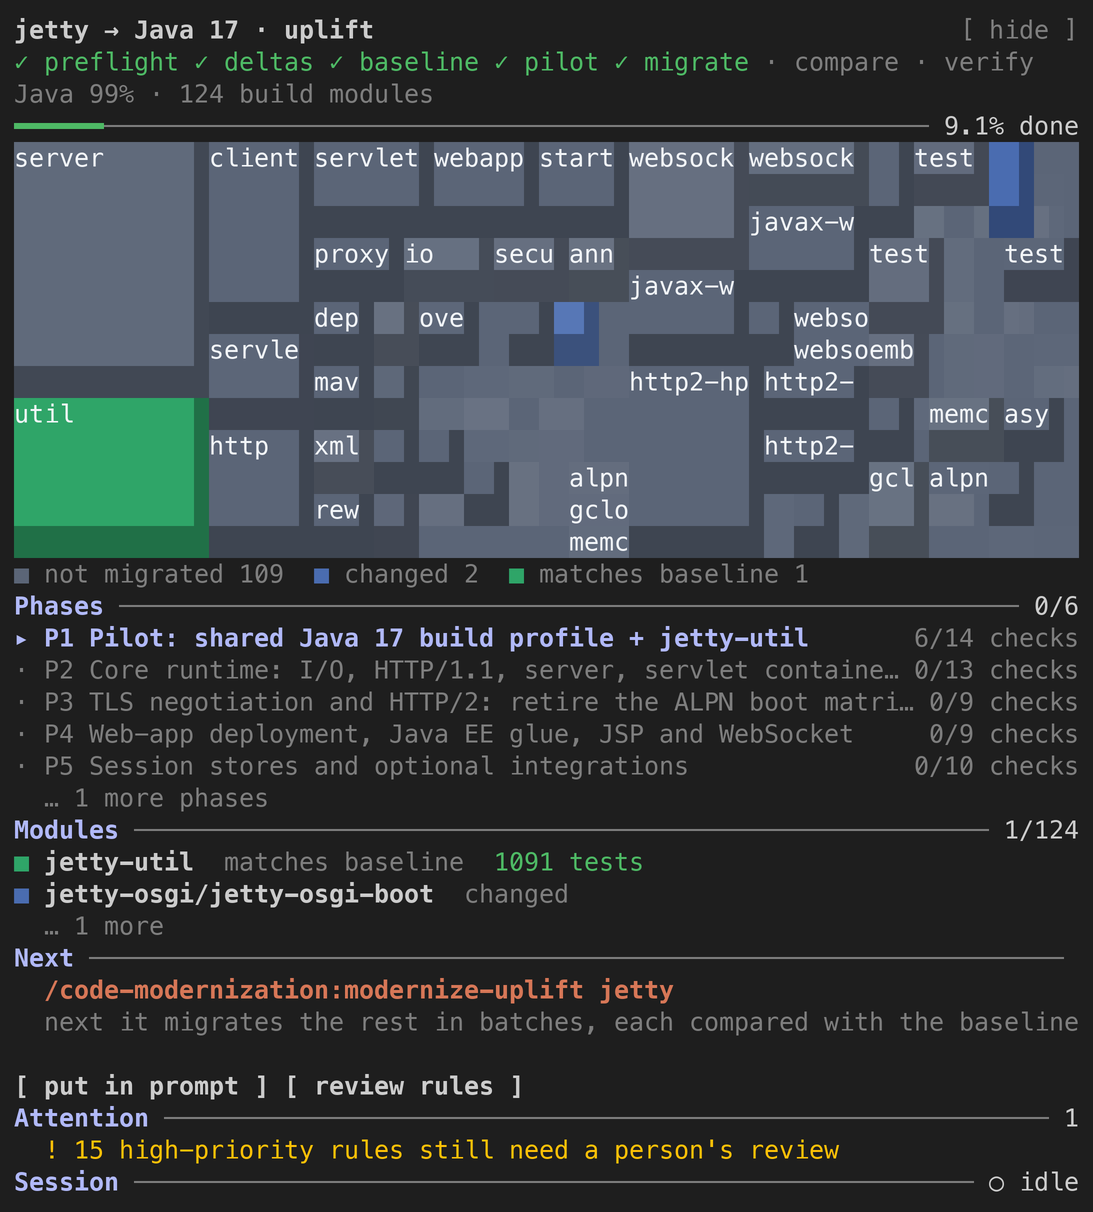
Task: Select the migrate stage
Action: tap(681, 62)
